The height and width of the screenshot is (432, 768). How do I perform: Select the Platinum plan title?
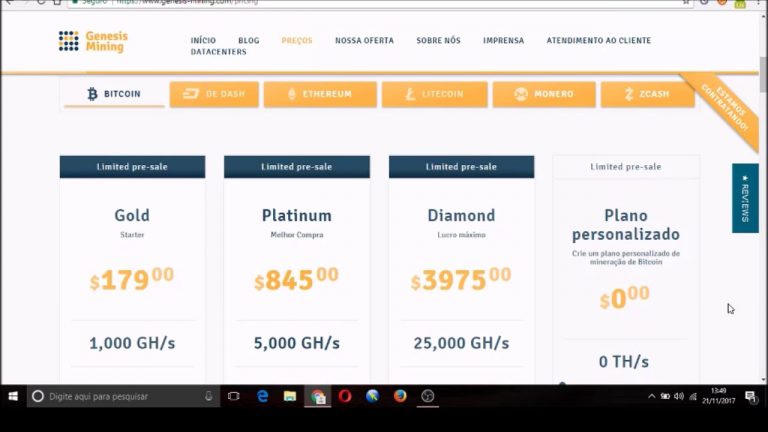coord(297,216)
